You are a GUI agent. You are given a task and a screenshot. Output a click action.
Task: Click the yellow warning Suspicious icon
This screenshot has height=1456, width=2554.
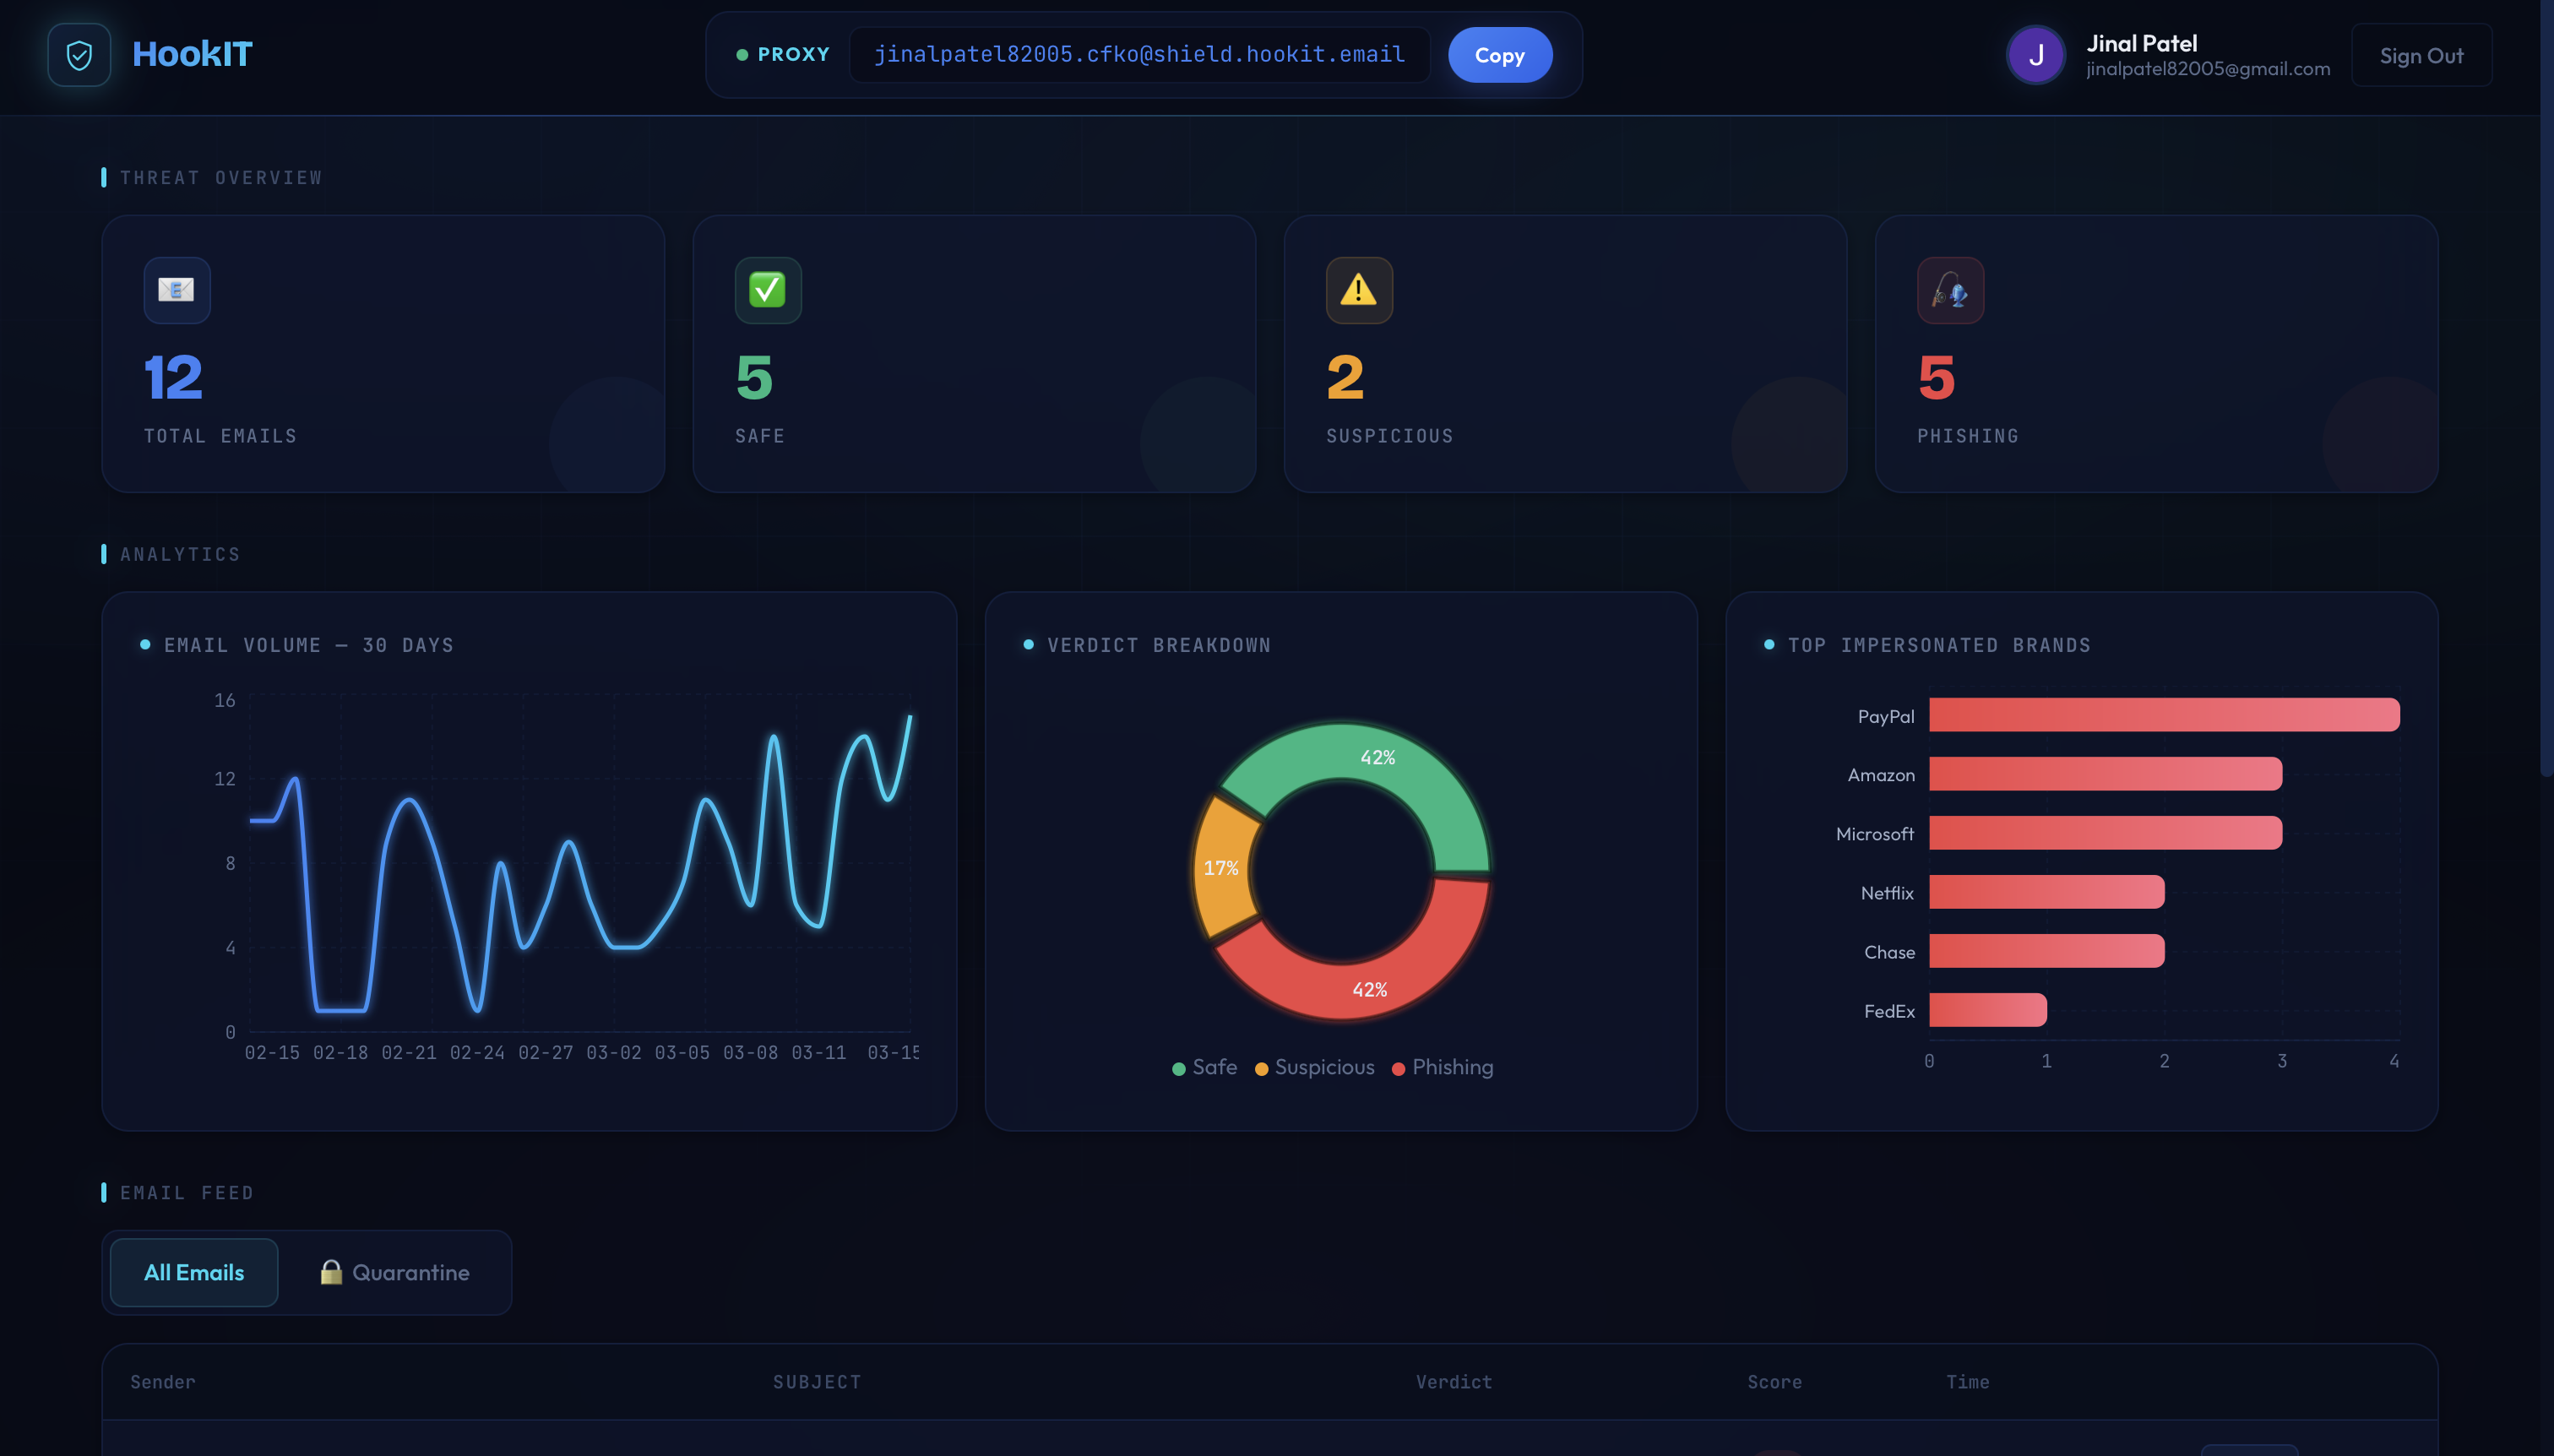click(x=1359, y=290)
